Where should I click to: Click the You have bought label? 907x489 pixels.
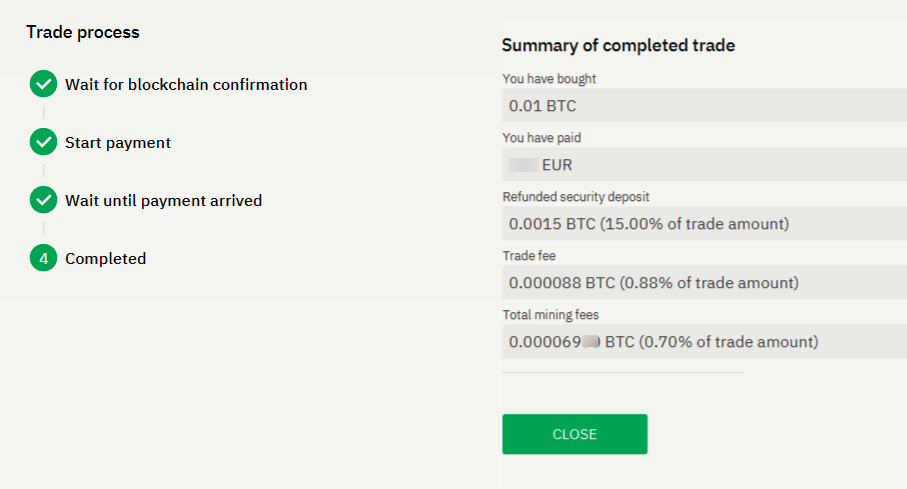coord(549,79)
